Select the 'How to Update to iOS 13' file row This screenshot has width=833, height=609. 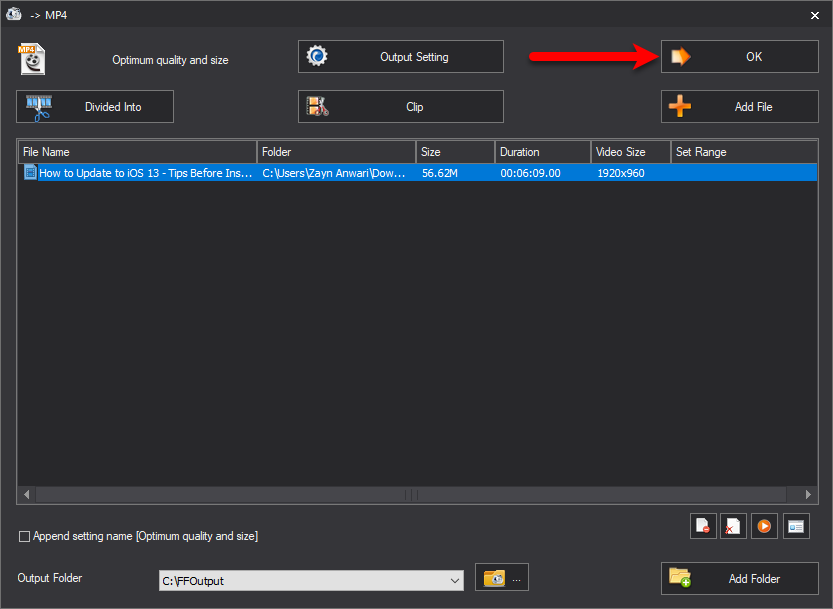click(418, 173)
